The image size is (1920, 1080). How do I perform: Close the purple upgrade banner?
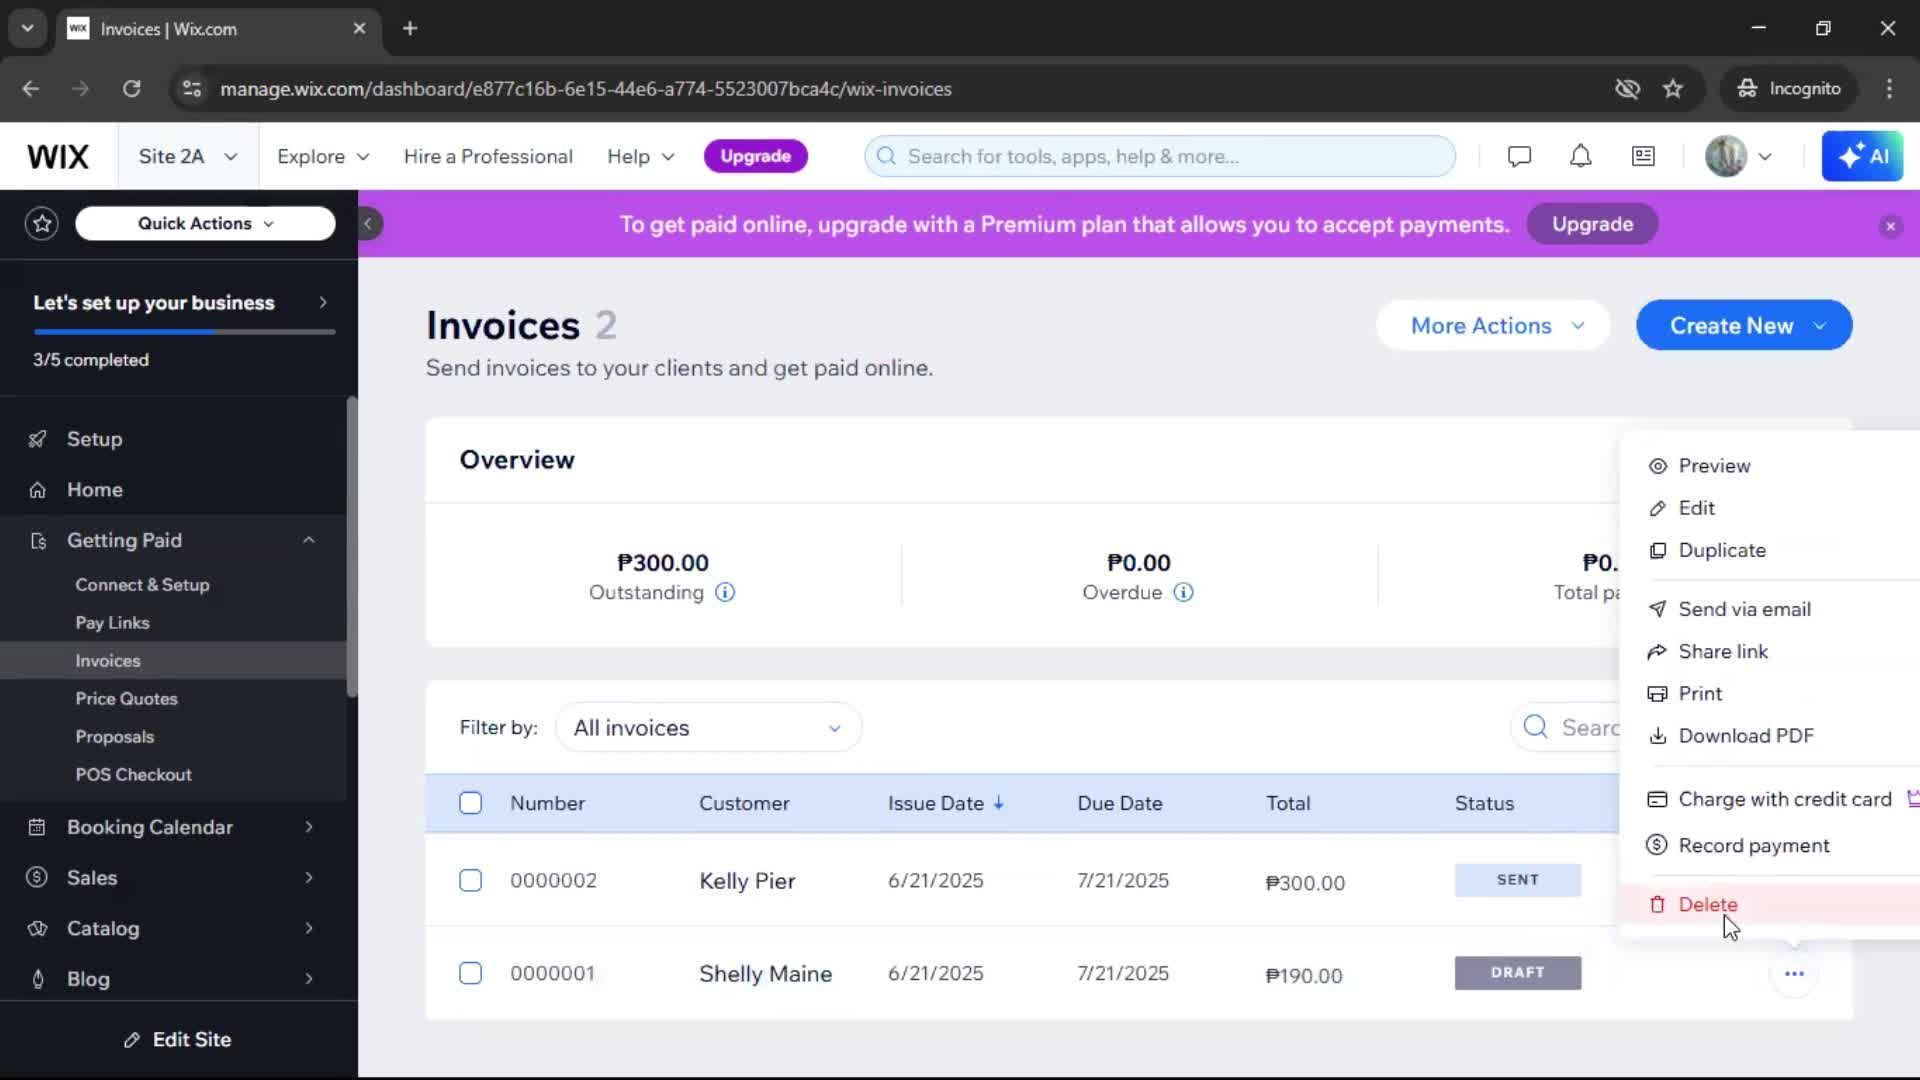(1890, 226)
